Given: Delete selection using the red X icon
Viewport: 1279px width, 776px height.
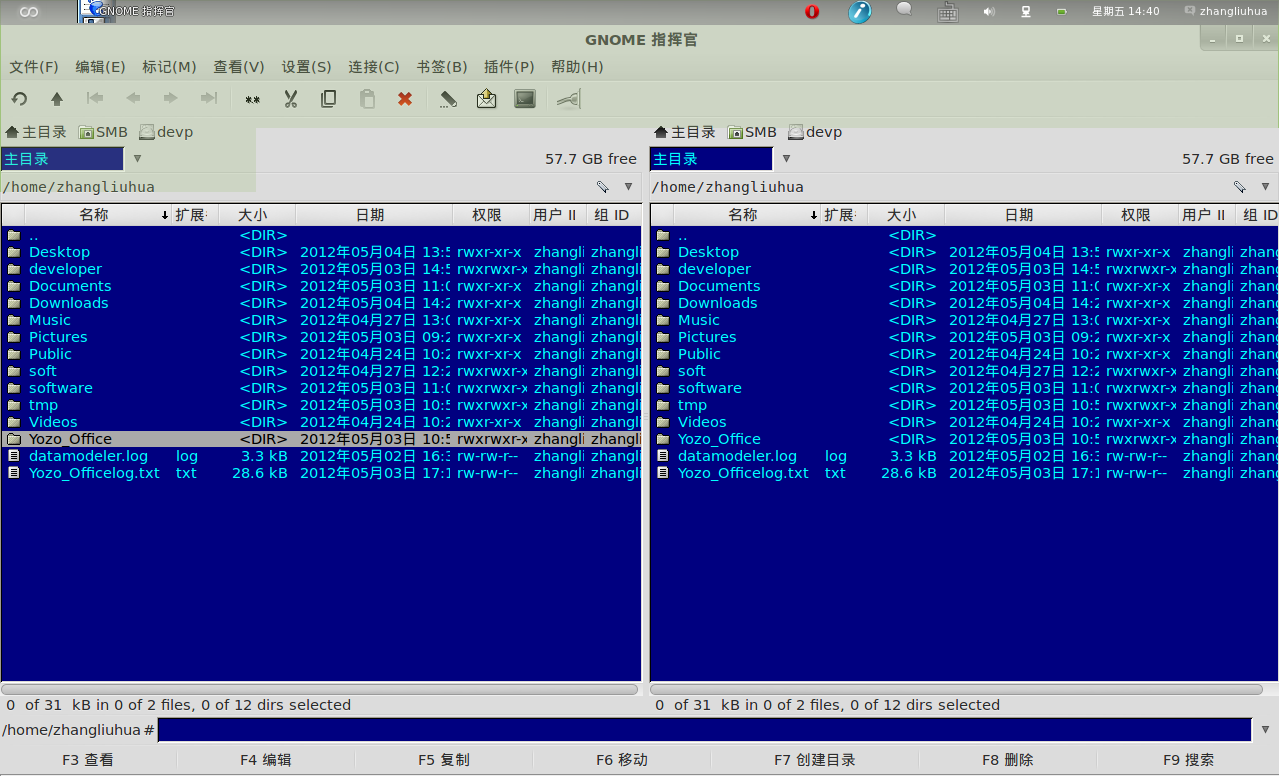Looking at the screenshot, I should (404, 99).
